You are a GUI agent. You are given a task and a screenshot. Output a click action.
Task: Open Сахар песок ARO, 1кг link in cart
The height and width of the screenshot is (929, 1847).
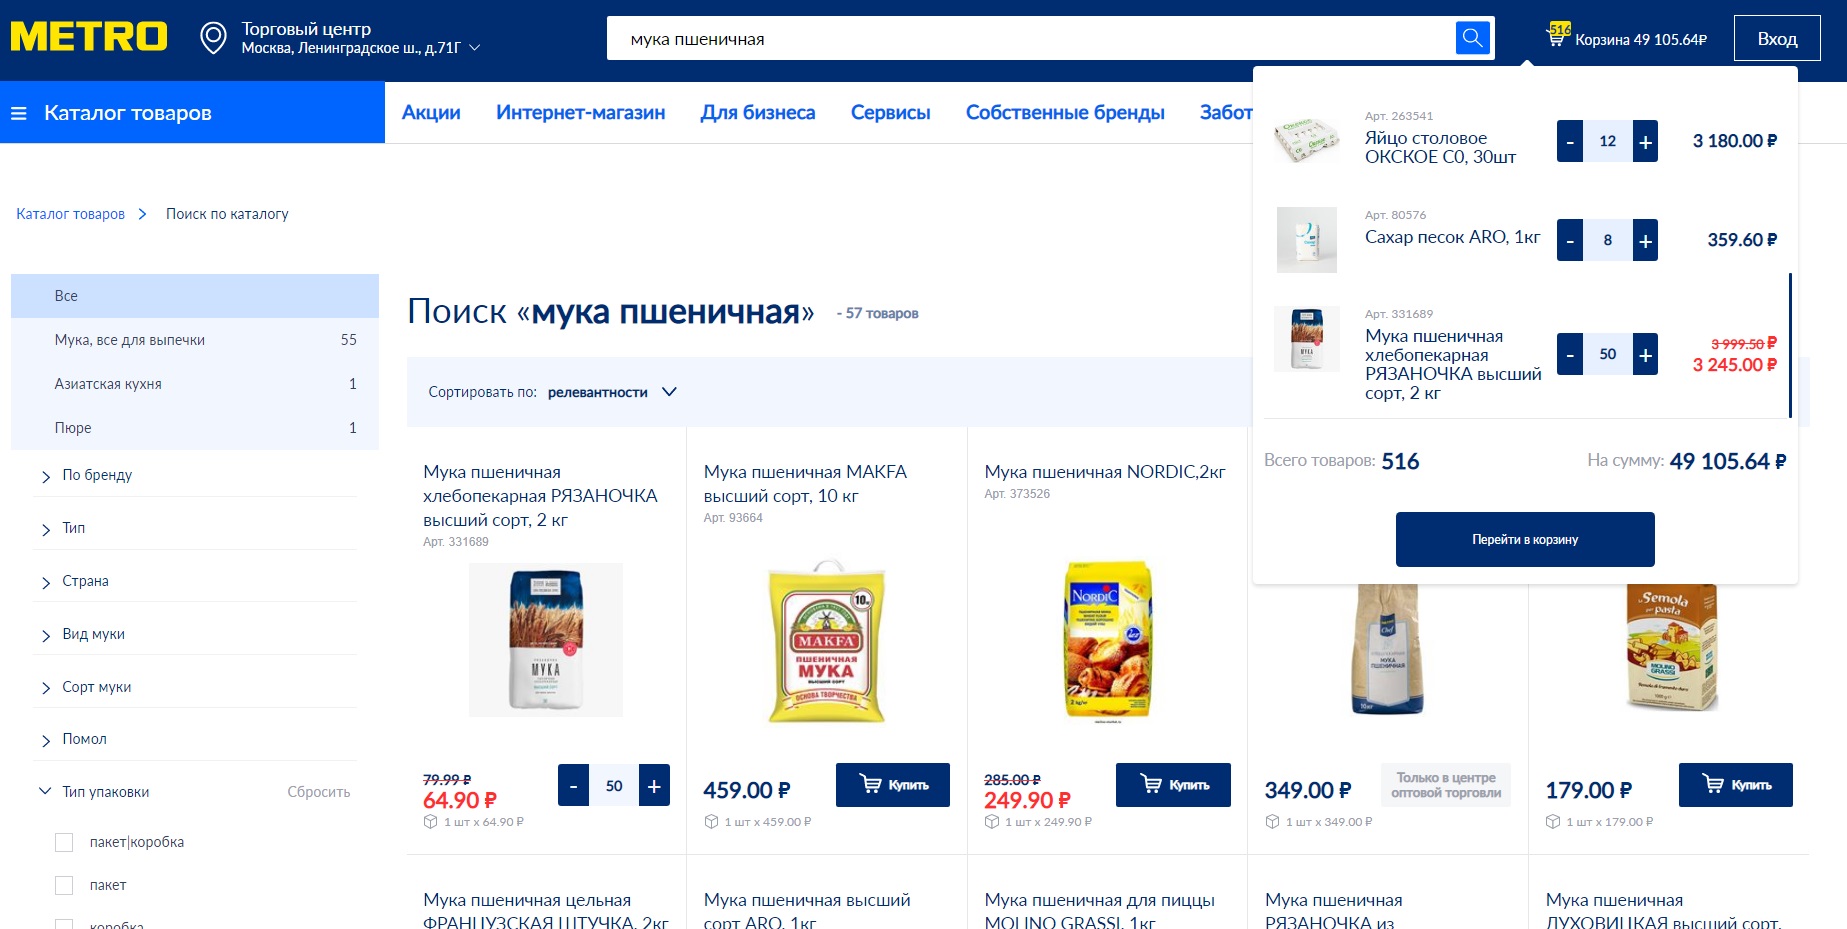1452,237
